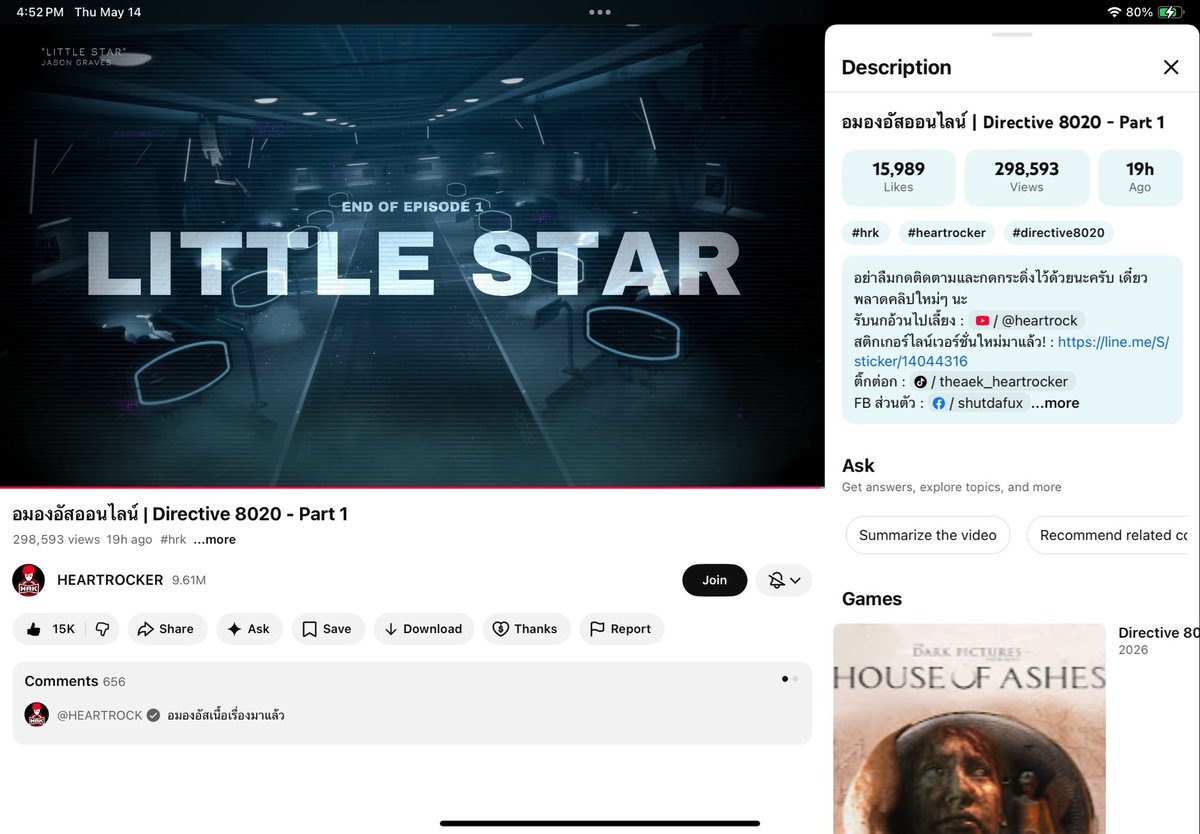The height and width of the screenshot is (834, 1200).
Task: Join the HEARTROCKER channel membership
Action: click(x=714, y=580)
